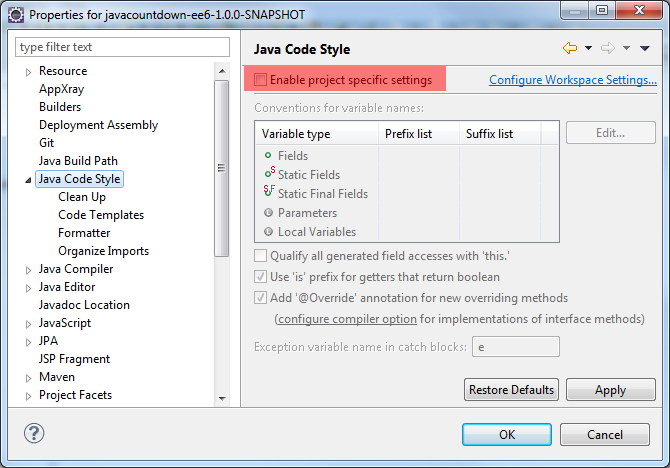Enable project specific settings checkbox

pos(260,79)
